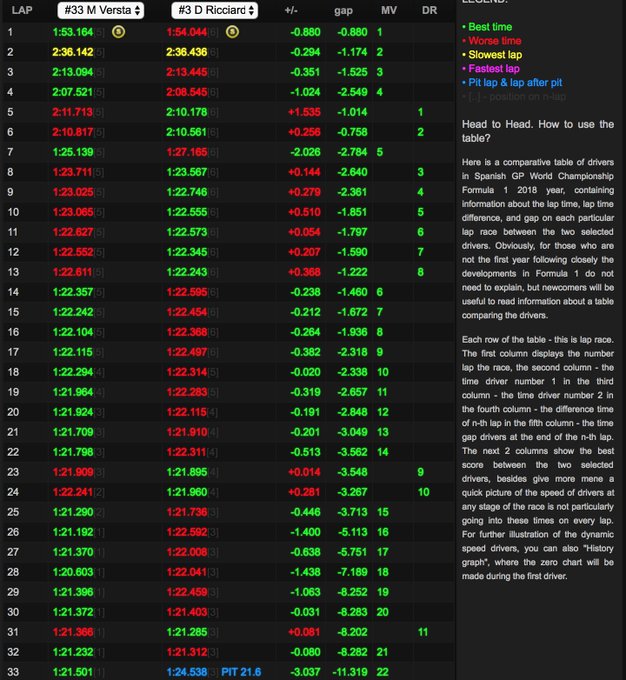Image resolution: width=626 pixels, height=680 pixels.
Task: Click lap 3 time 2:13.094
Action: pos(72,72)
